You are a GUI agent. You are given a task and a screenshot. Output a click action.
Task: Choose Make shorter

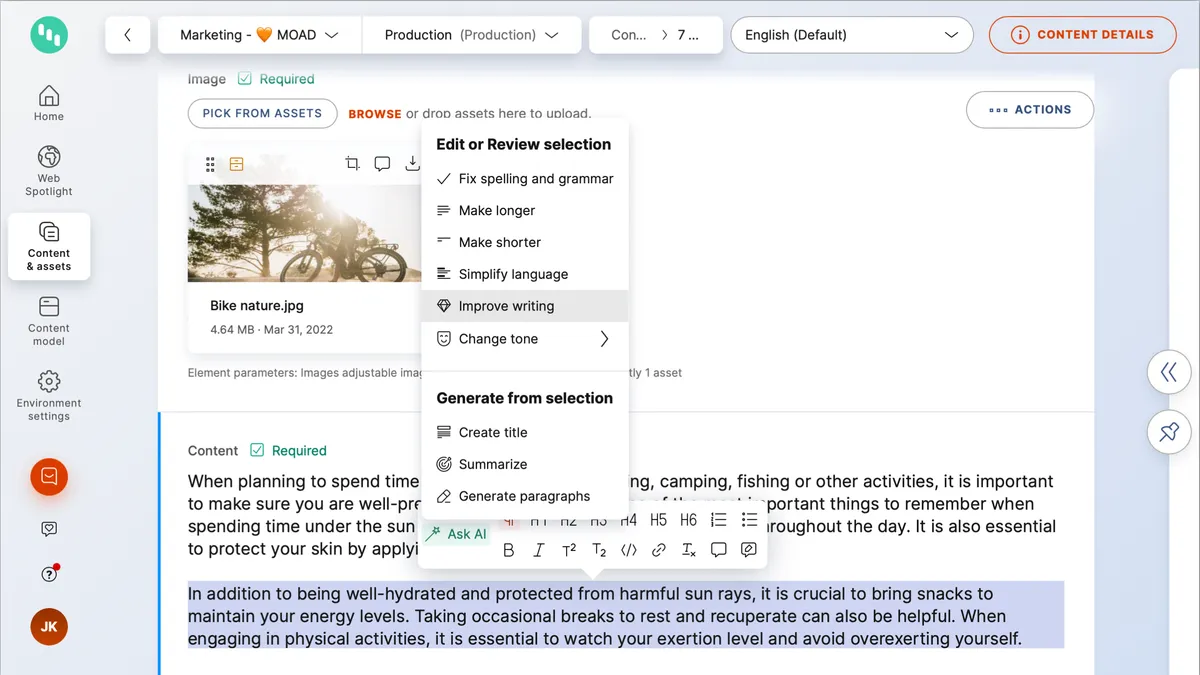(525, 242)
